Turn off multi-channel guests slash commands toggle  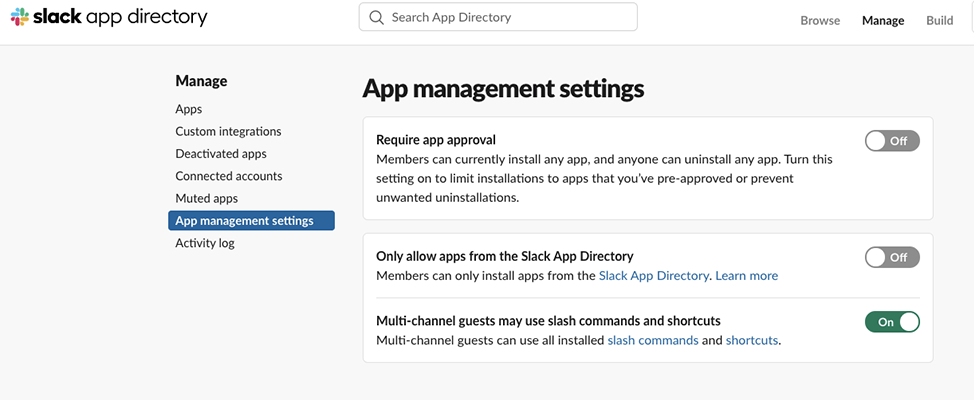892,322
